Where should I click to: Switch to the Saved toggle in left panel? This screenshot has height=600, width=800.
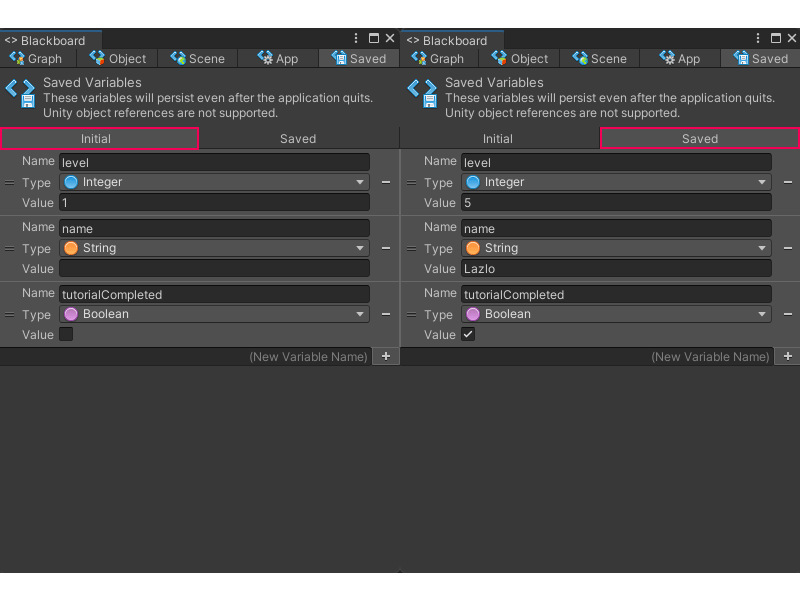point(298,139)
